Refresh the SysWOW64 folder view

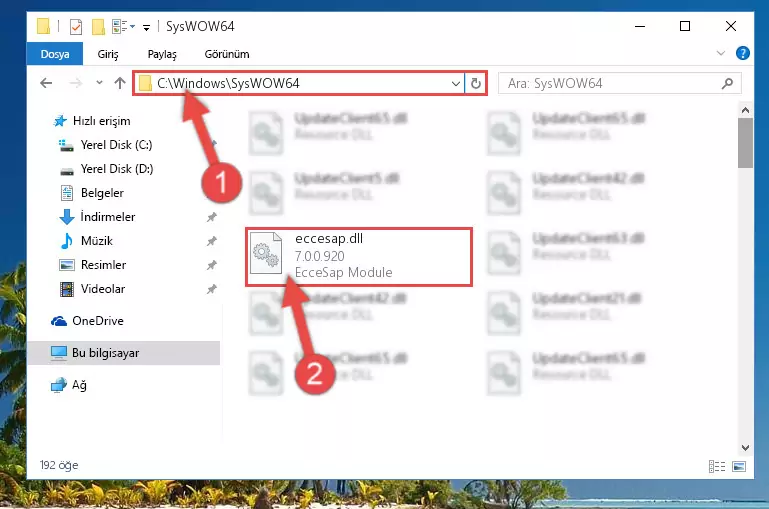pos(476,83)
